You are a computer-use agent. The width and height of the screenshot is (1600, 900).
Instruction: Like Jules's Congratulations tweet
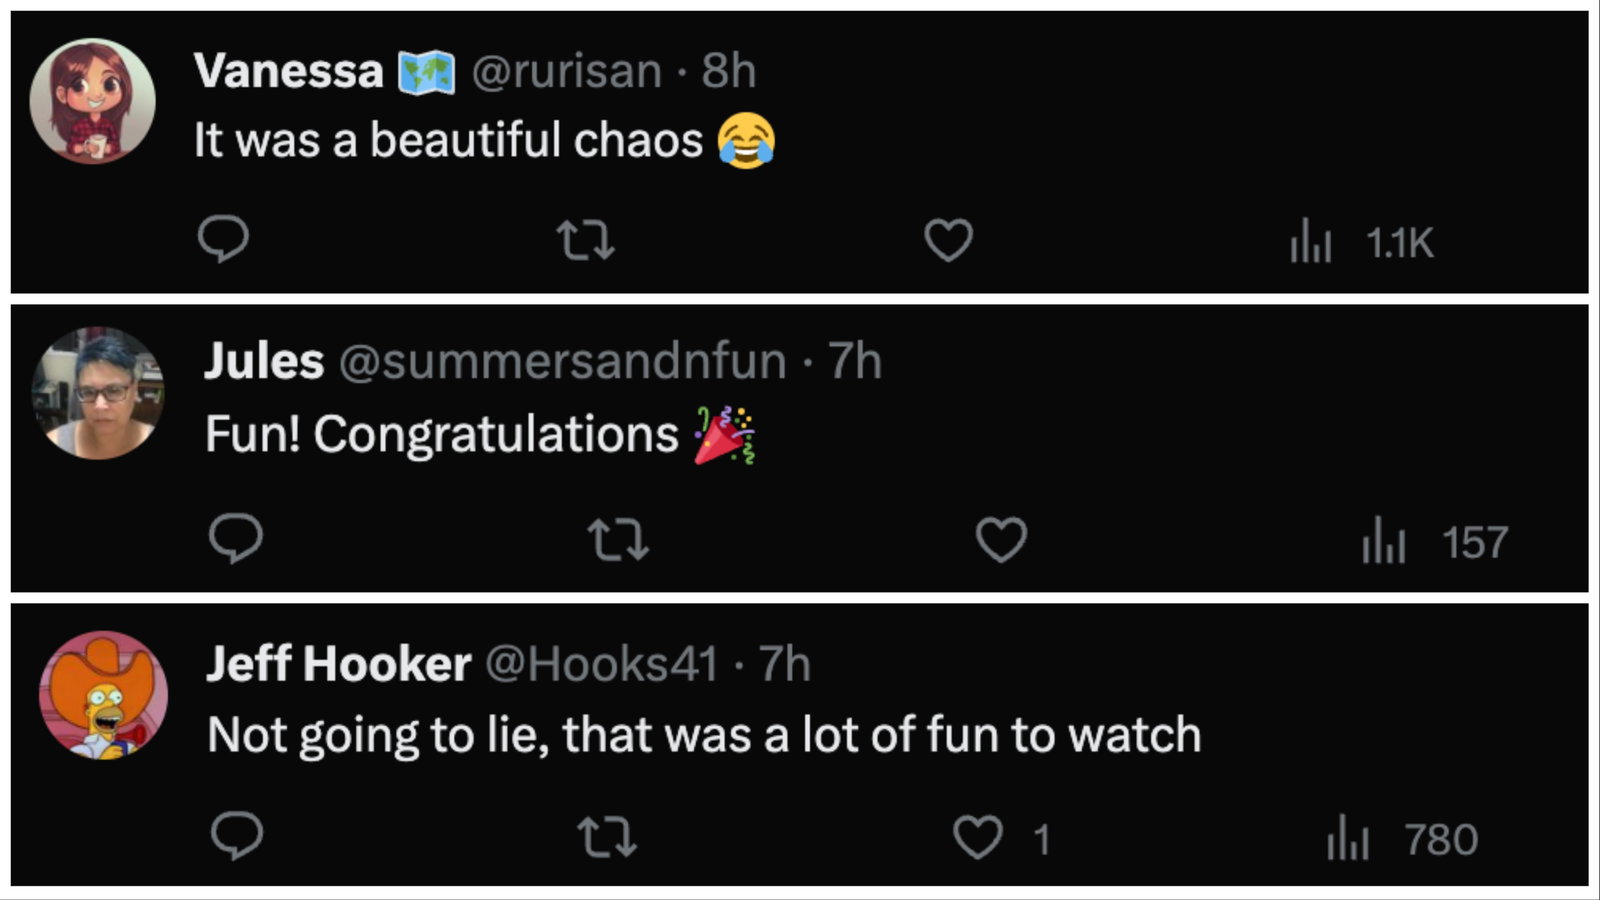point(1001,540)
